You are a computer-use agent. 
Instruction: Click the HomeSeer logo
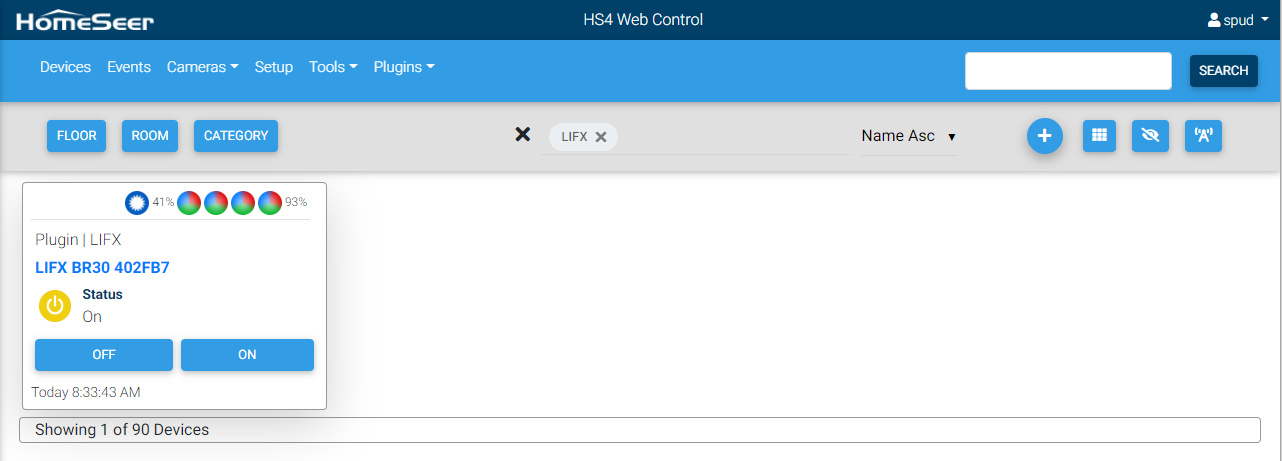click(x=85, y=21)
